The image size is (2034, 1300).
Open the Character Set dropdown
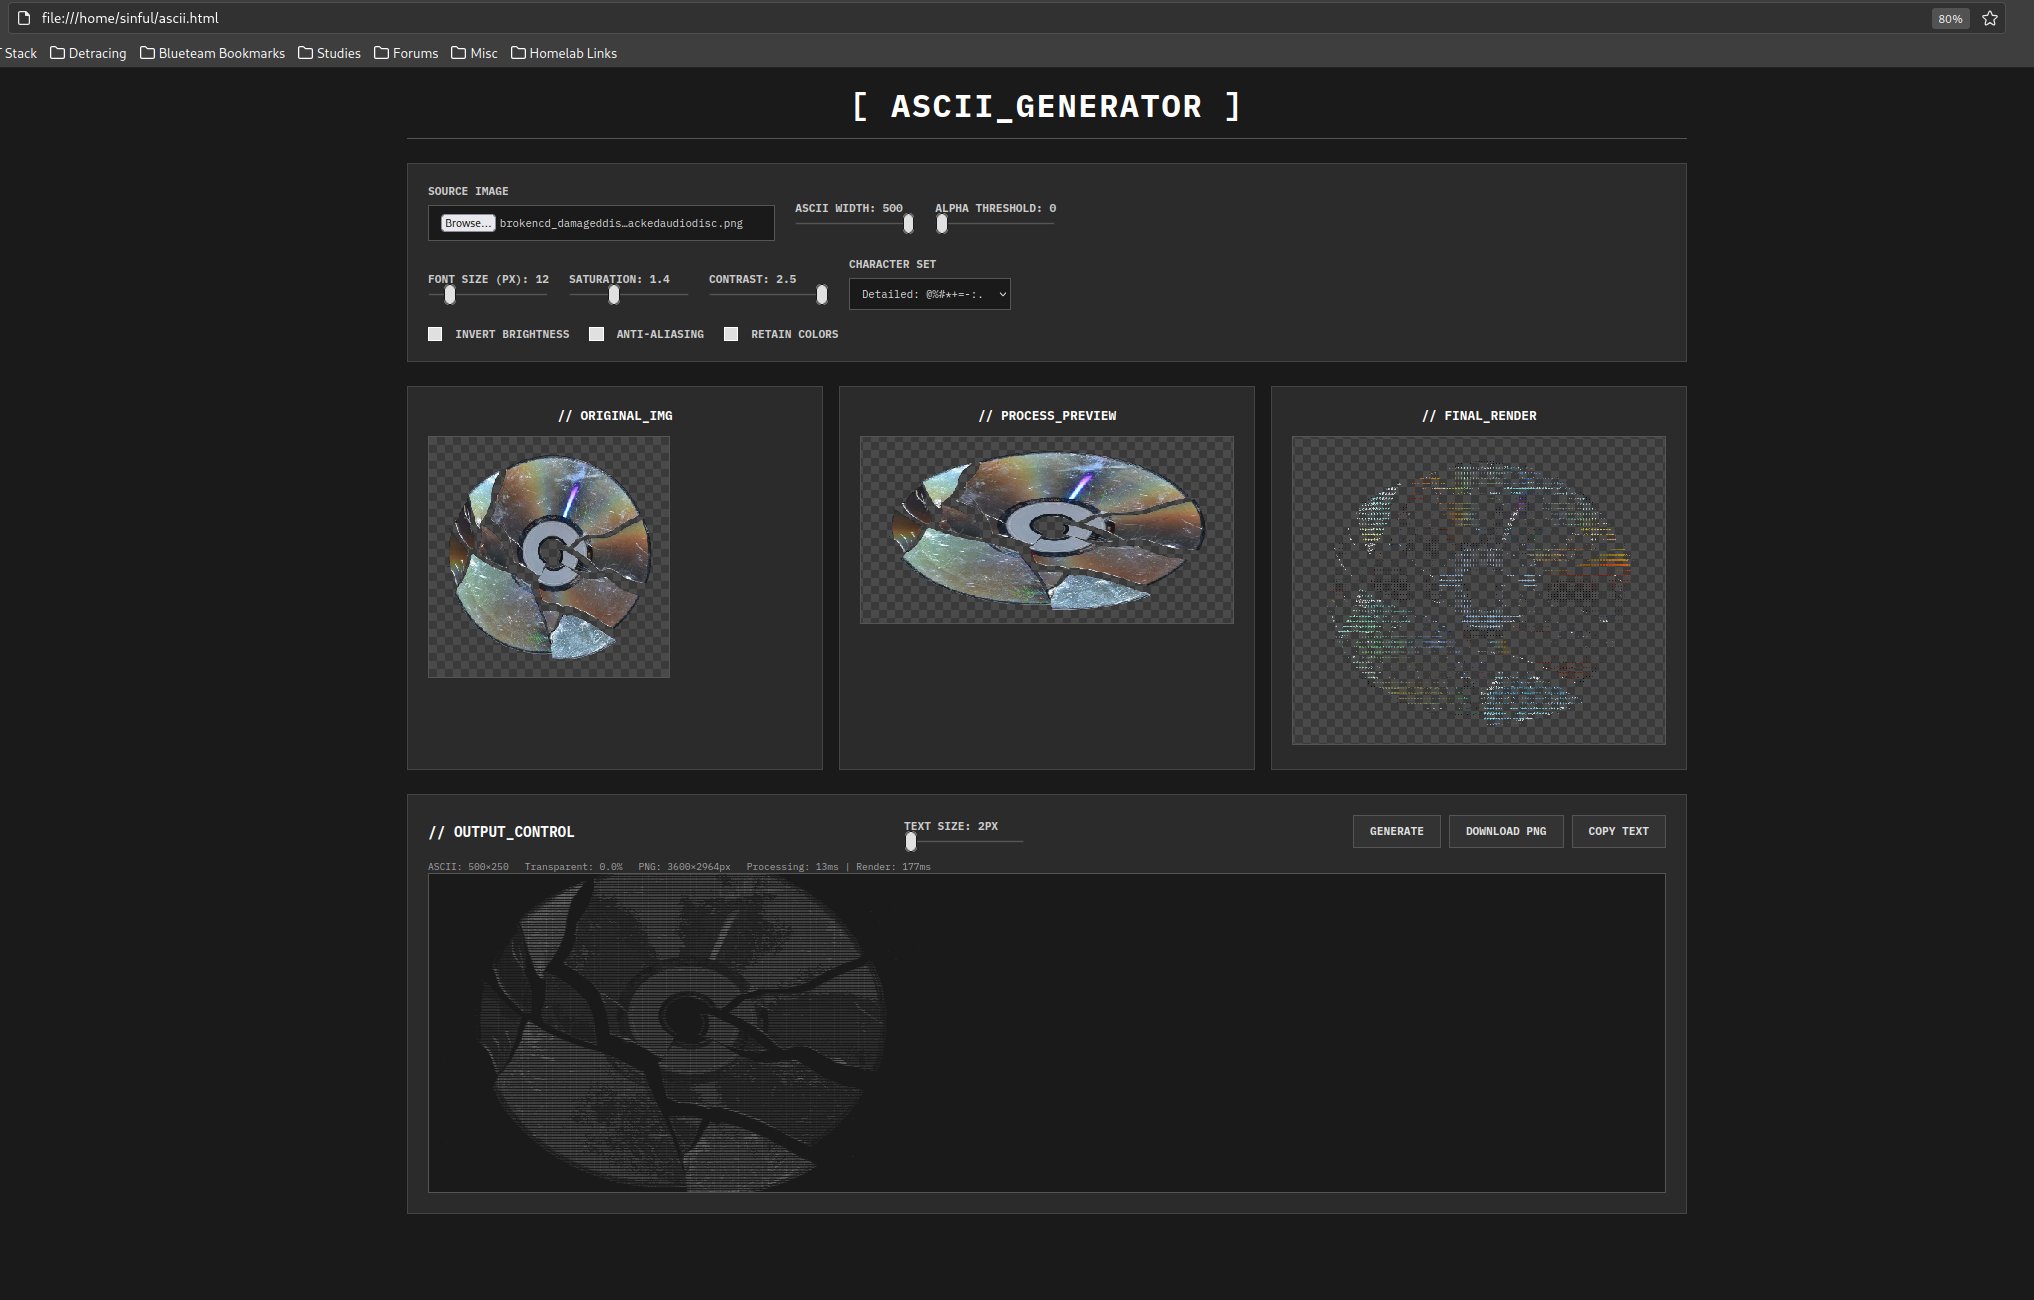point(929,294)
